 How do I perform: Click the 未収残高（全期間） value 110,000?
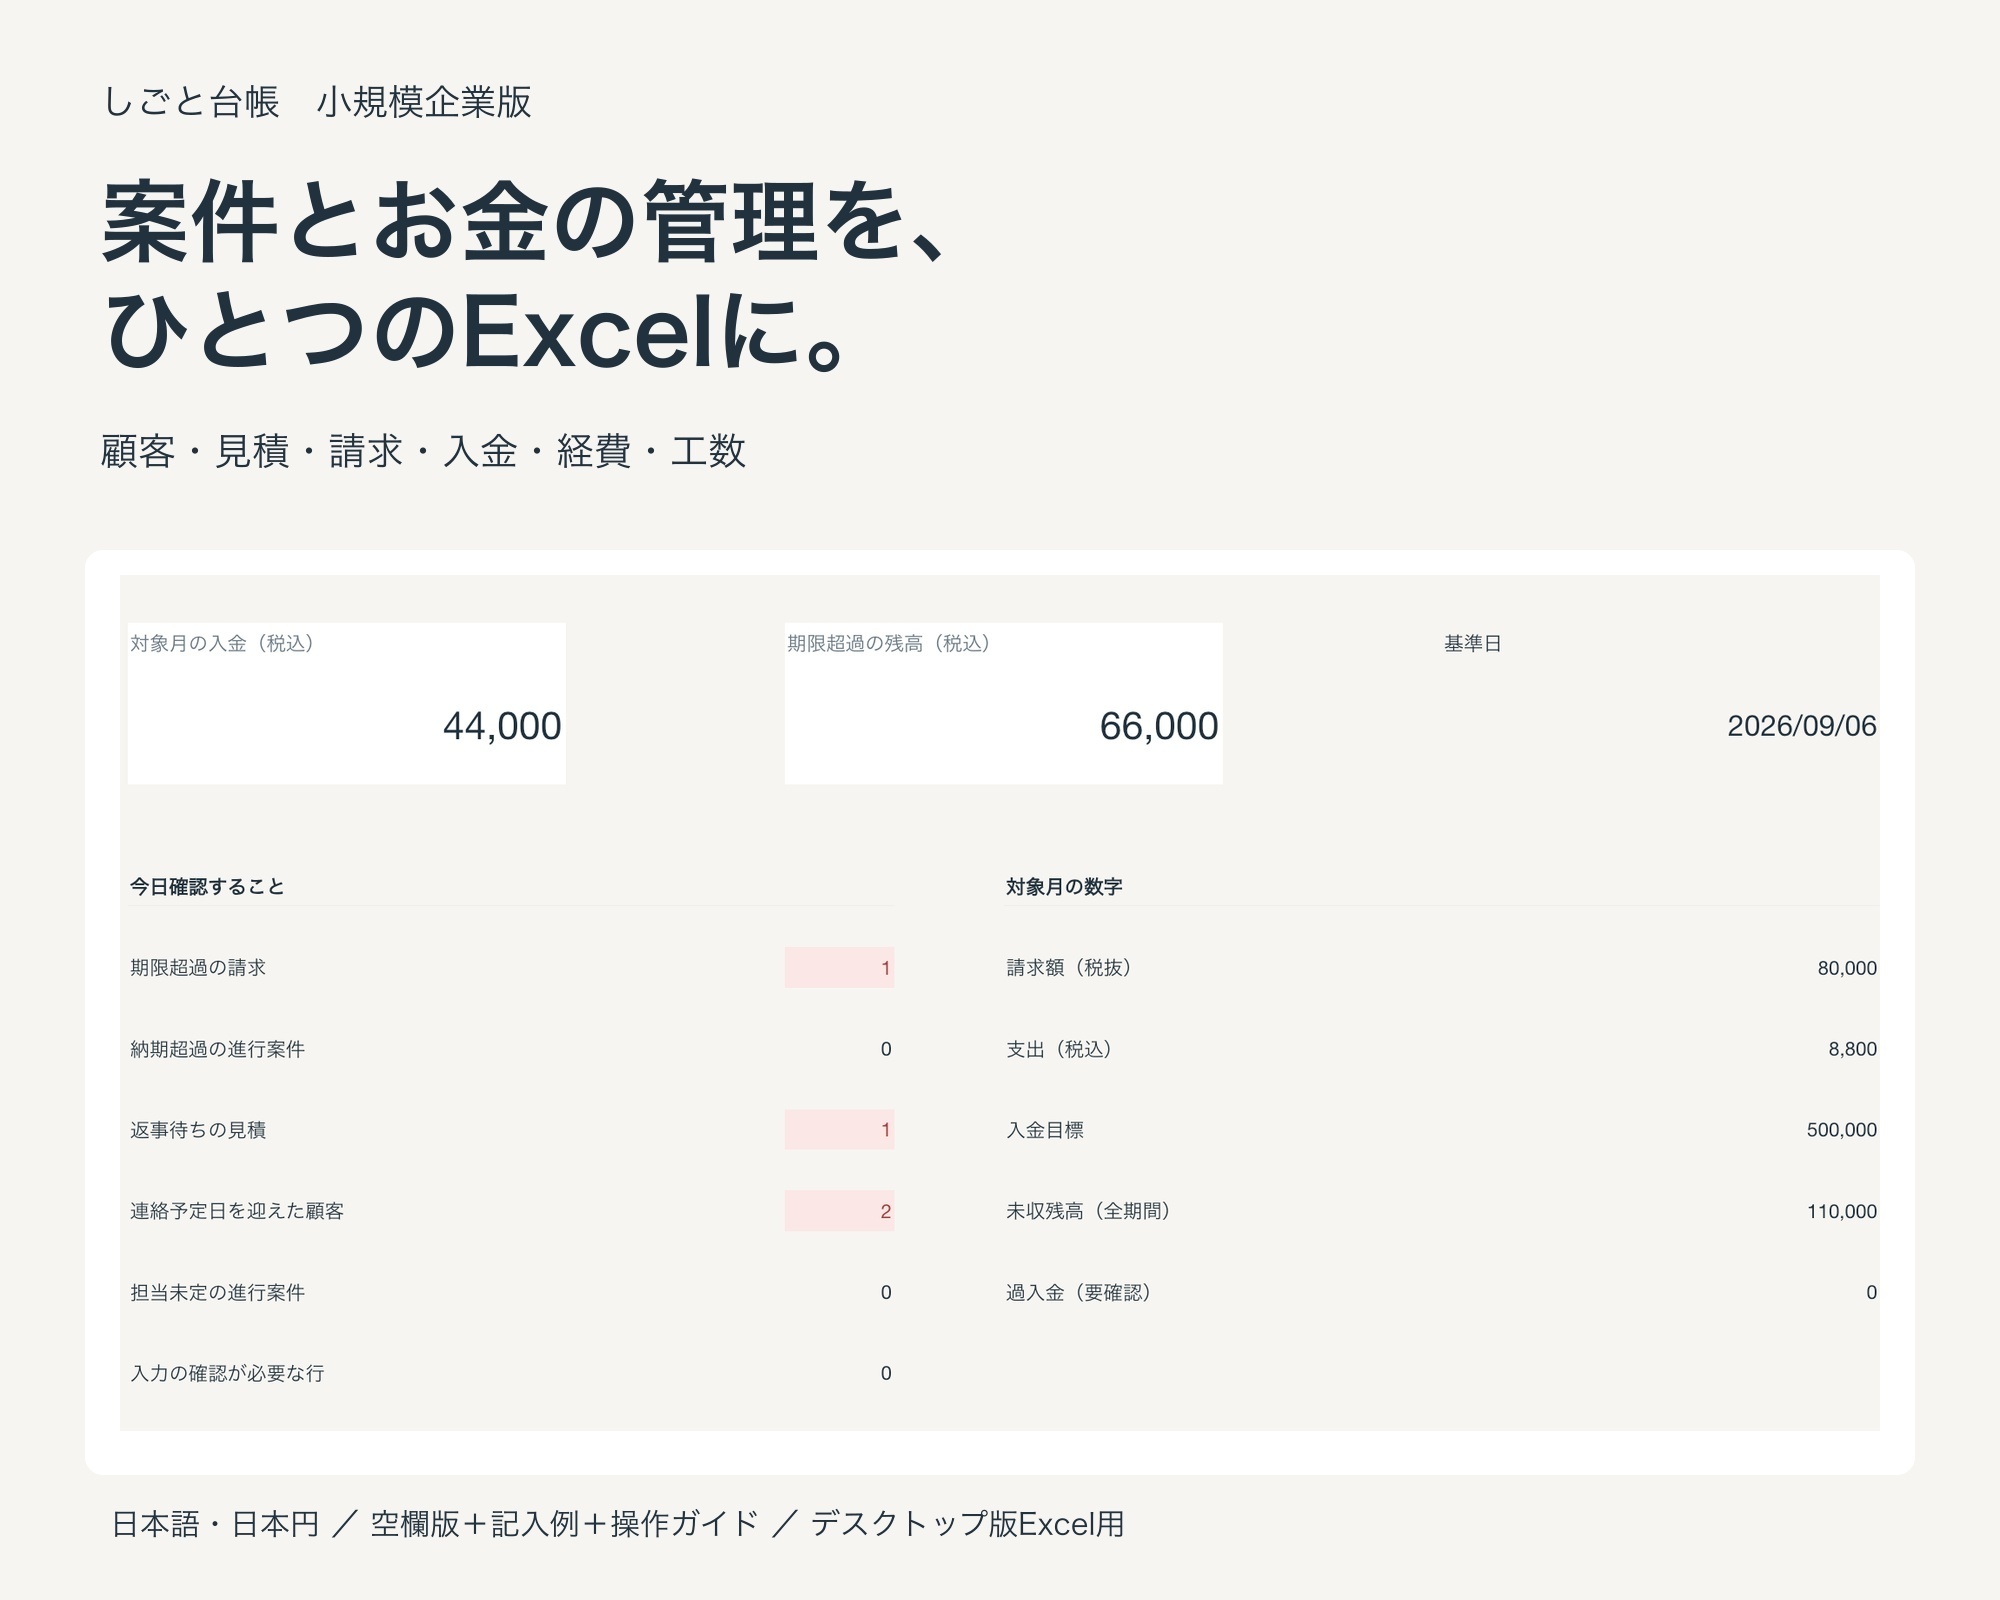coord(1842,1211)
